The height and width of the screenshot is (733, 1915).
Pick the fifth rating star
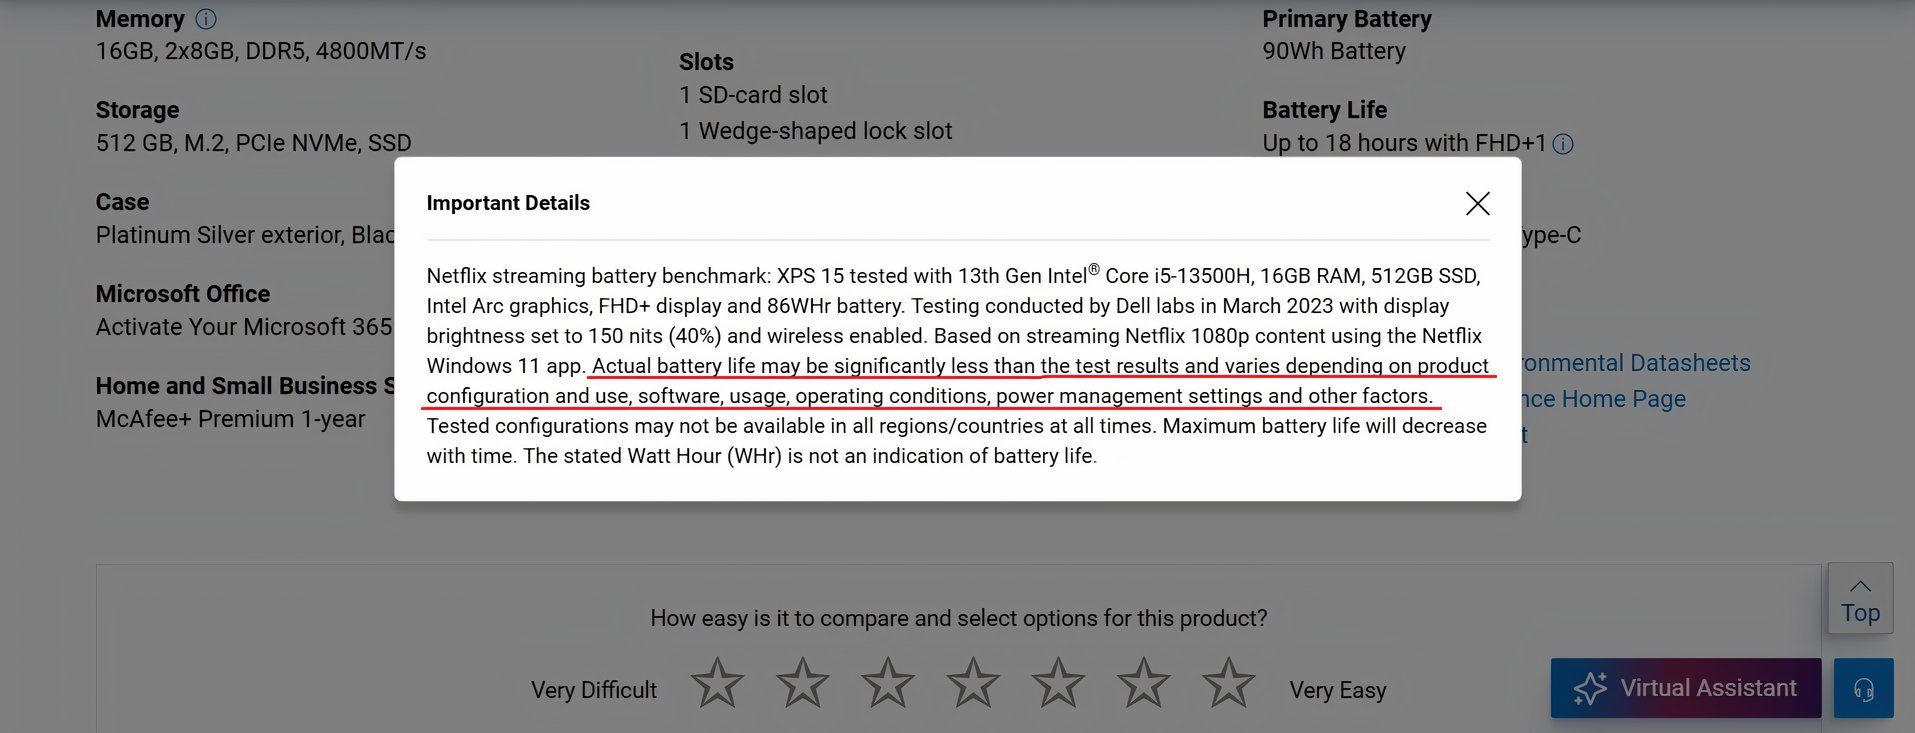pyautogui.click(x=1058, y=683)
